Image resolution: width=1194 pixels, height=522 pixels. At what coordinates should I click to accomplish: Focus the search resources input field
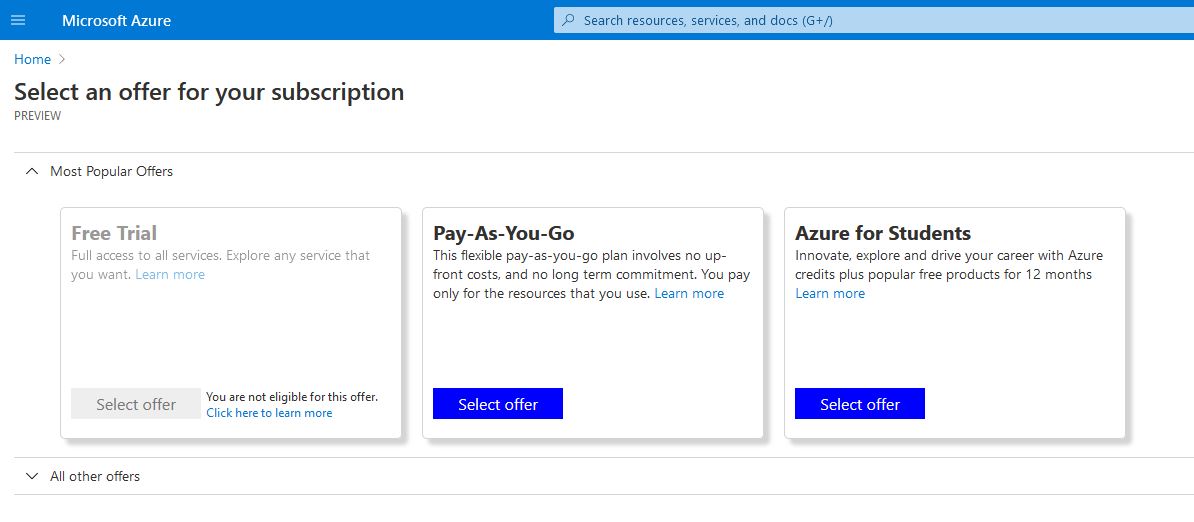tap(873, 21)
